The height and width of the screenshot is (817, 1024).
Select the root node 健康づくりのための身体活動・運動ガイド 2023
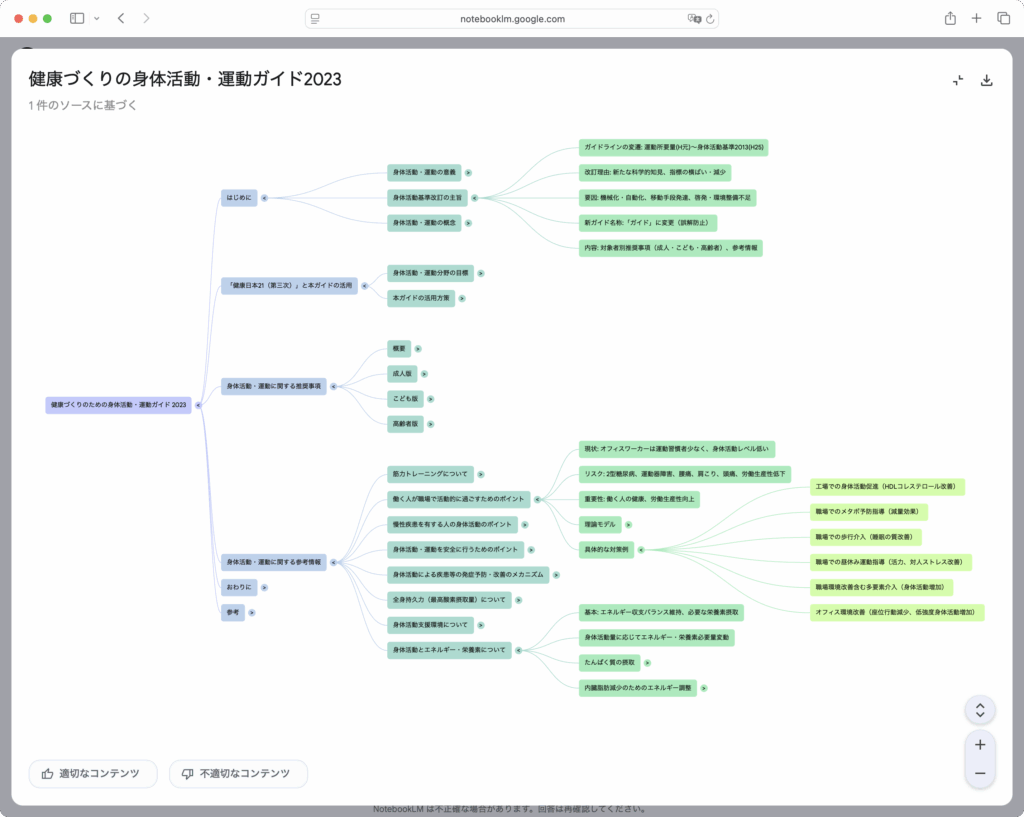[x=118, y=405]
